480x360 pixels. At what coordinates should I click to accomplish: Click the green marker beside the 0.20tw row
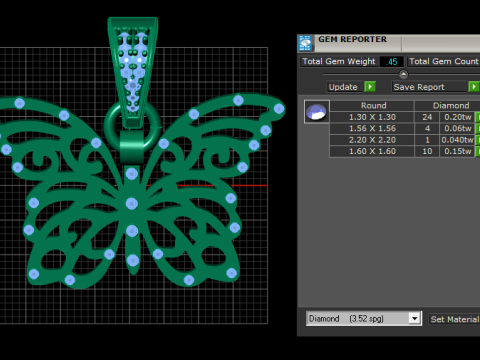click(x=478, y=117)
